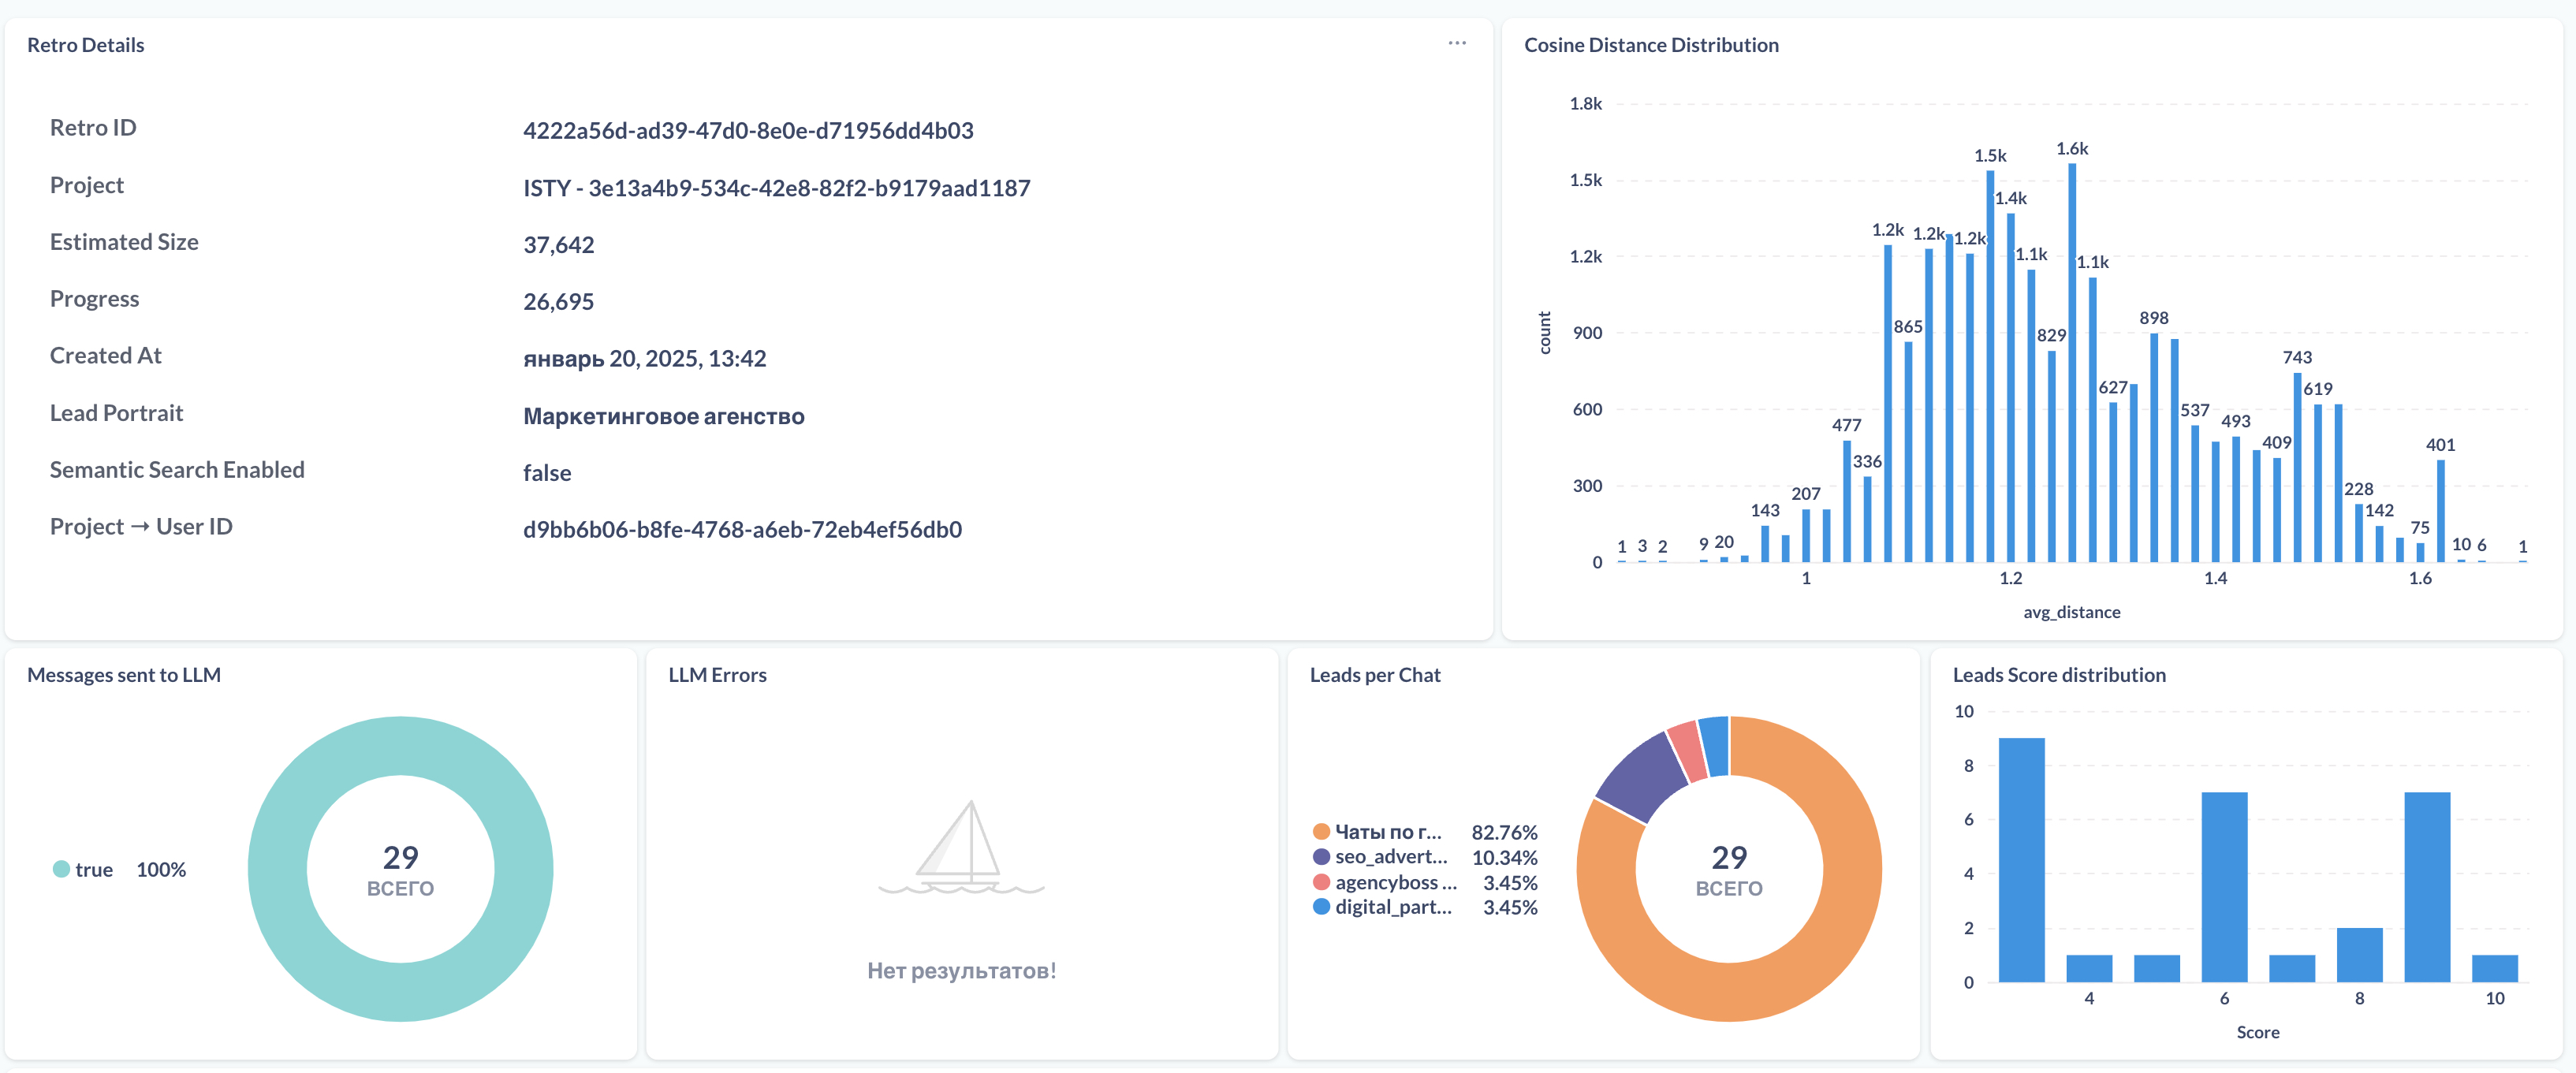Click the LLM Errors card title

pyautogui.click(x=717, y=675)
